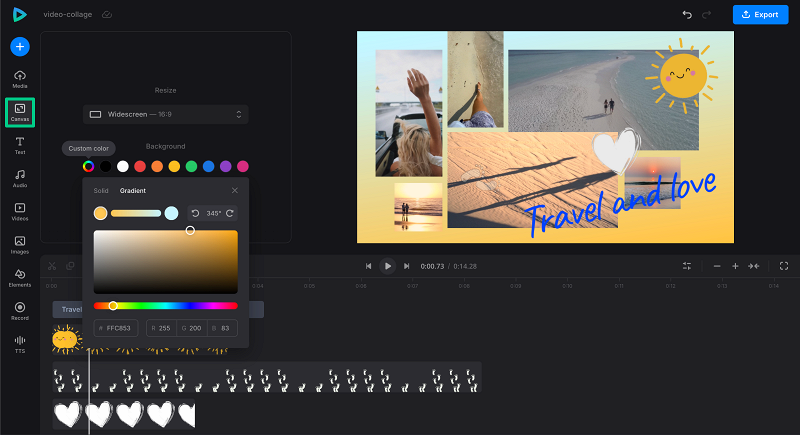Fit timeline to screen width

pyautogui.click(x=754, y=266)
